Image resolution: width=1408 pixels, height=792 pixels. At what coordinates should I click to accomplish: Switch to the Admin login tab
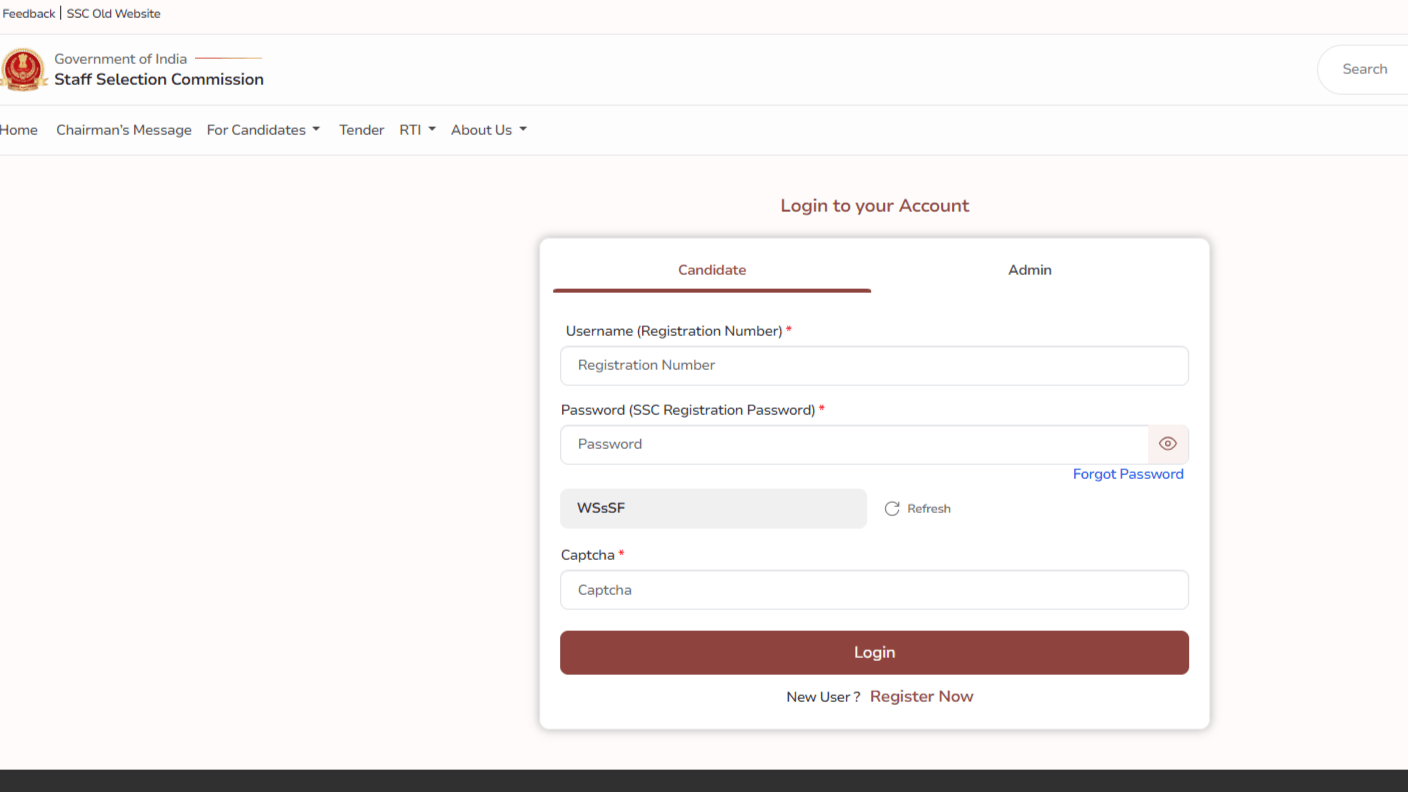pyautogui.click(x=1029, y=270)
